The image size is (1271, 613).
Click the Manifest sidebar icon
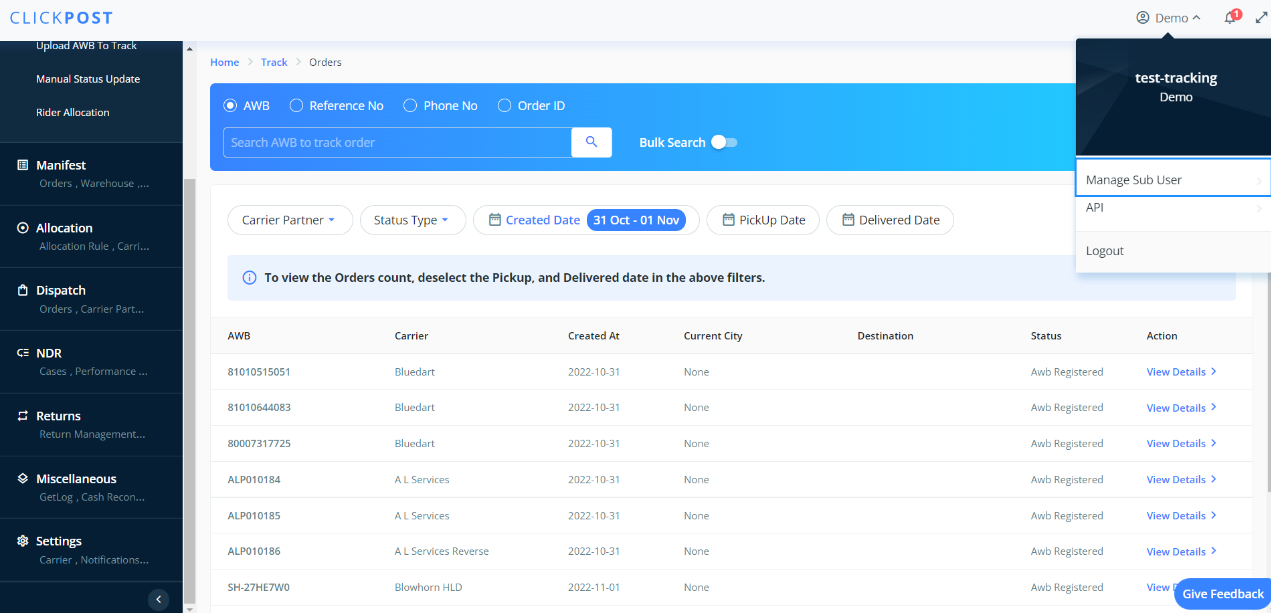[x=23, y=165]
